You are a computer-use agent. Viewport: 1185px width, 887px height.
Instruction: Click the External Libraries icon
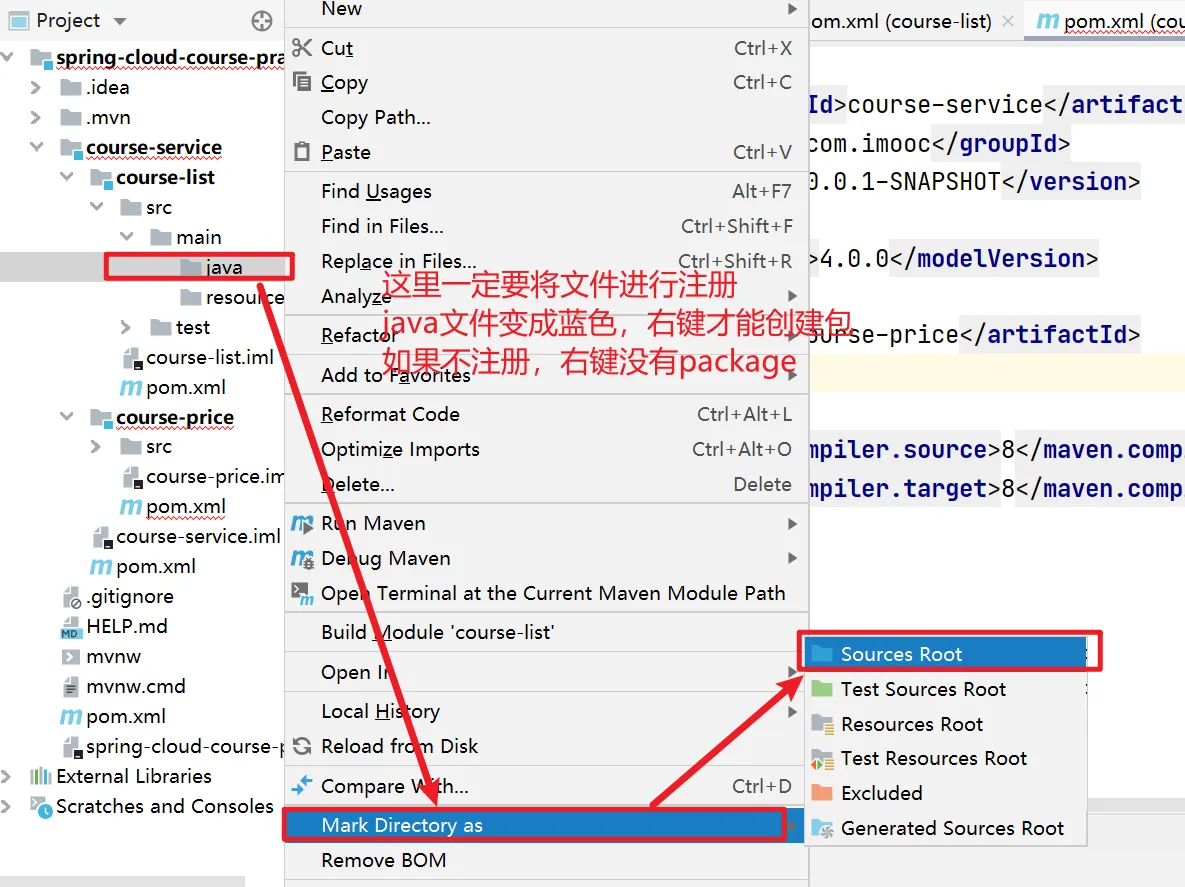40,776
